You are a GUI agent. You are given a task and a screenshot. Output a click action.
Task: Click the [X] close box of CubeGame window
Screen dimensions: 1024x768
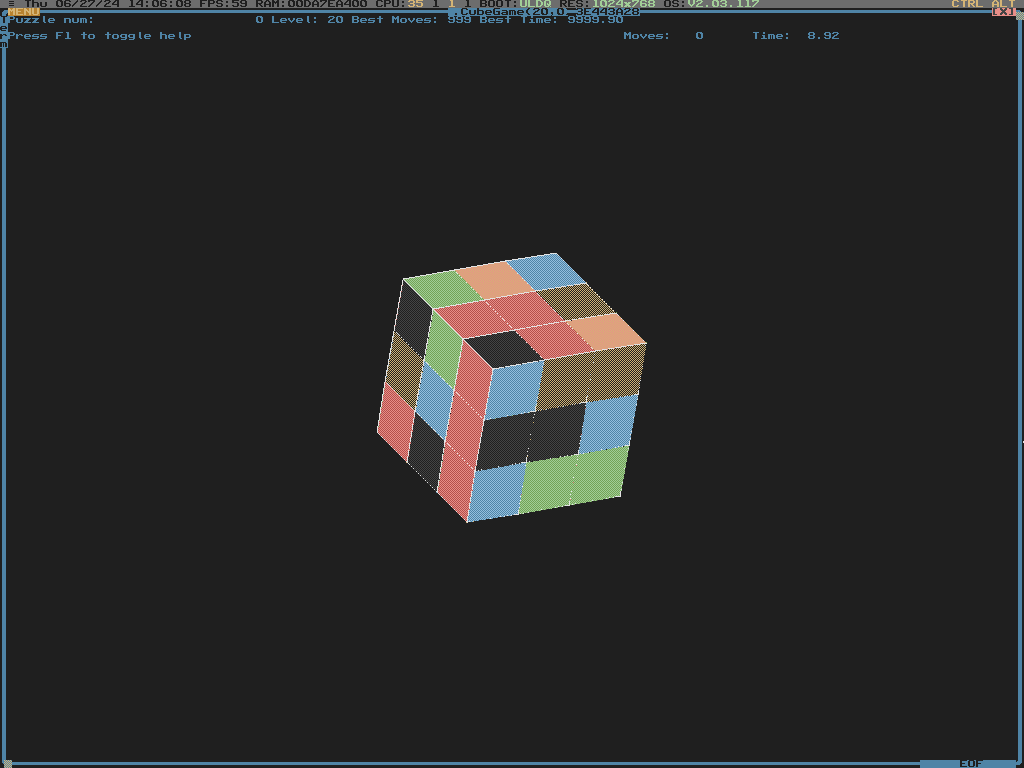tap(1003, 12)
